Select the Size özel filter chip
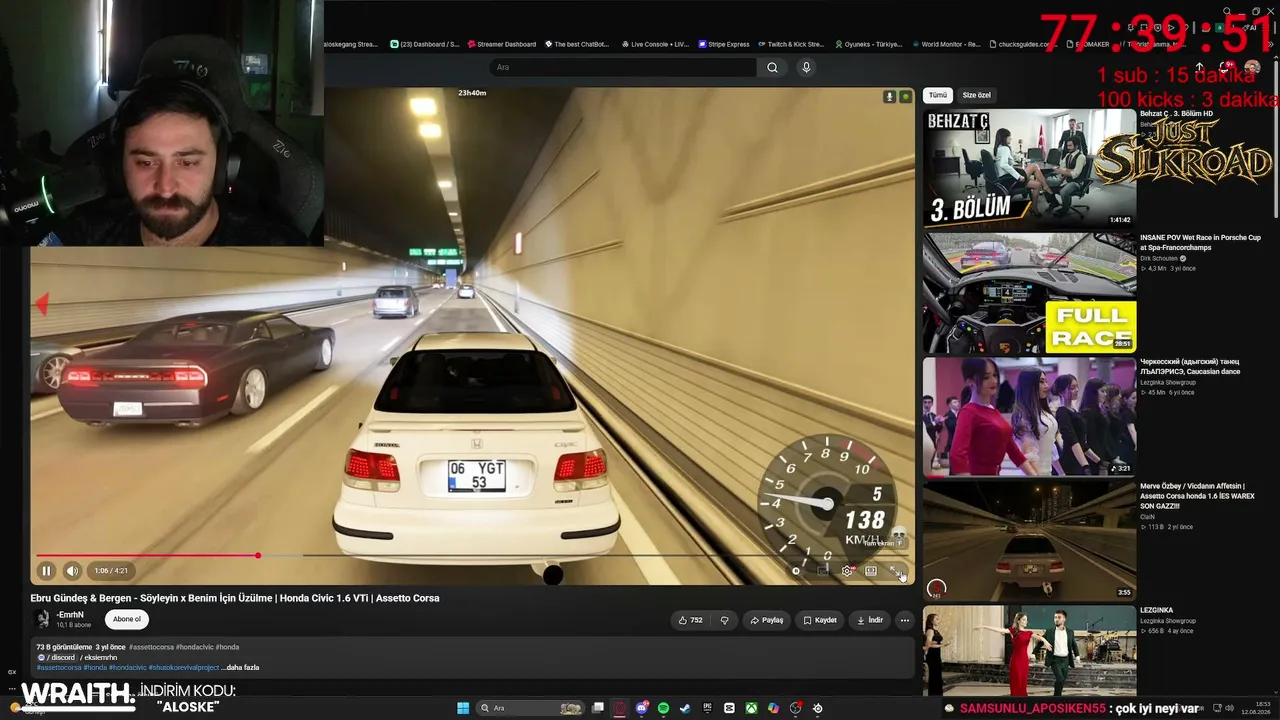The height and width of the screenshot is (720, 1280). coord(976,95)
